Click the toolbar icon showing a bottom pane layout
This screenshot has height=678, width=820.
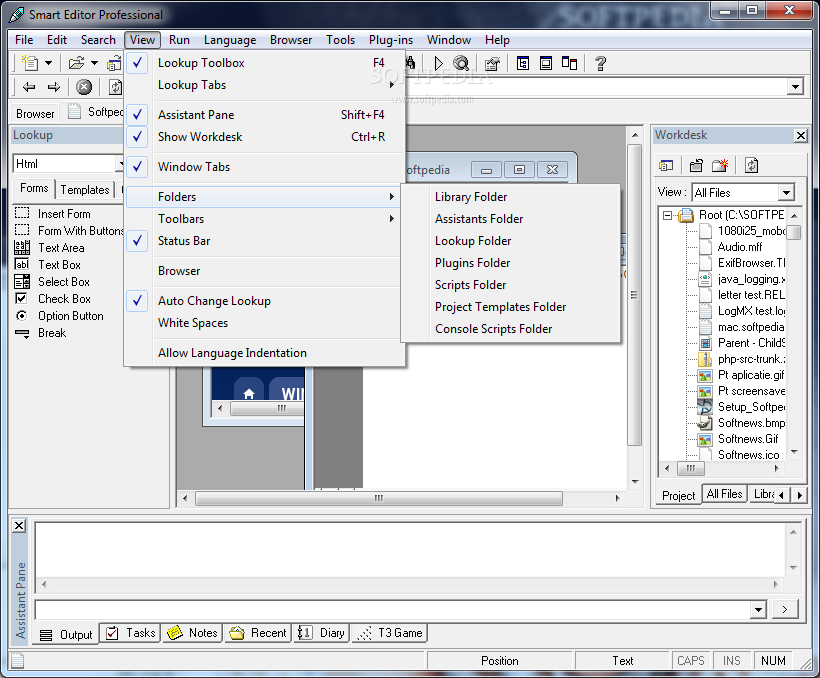pos(546,63)
